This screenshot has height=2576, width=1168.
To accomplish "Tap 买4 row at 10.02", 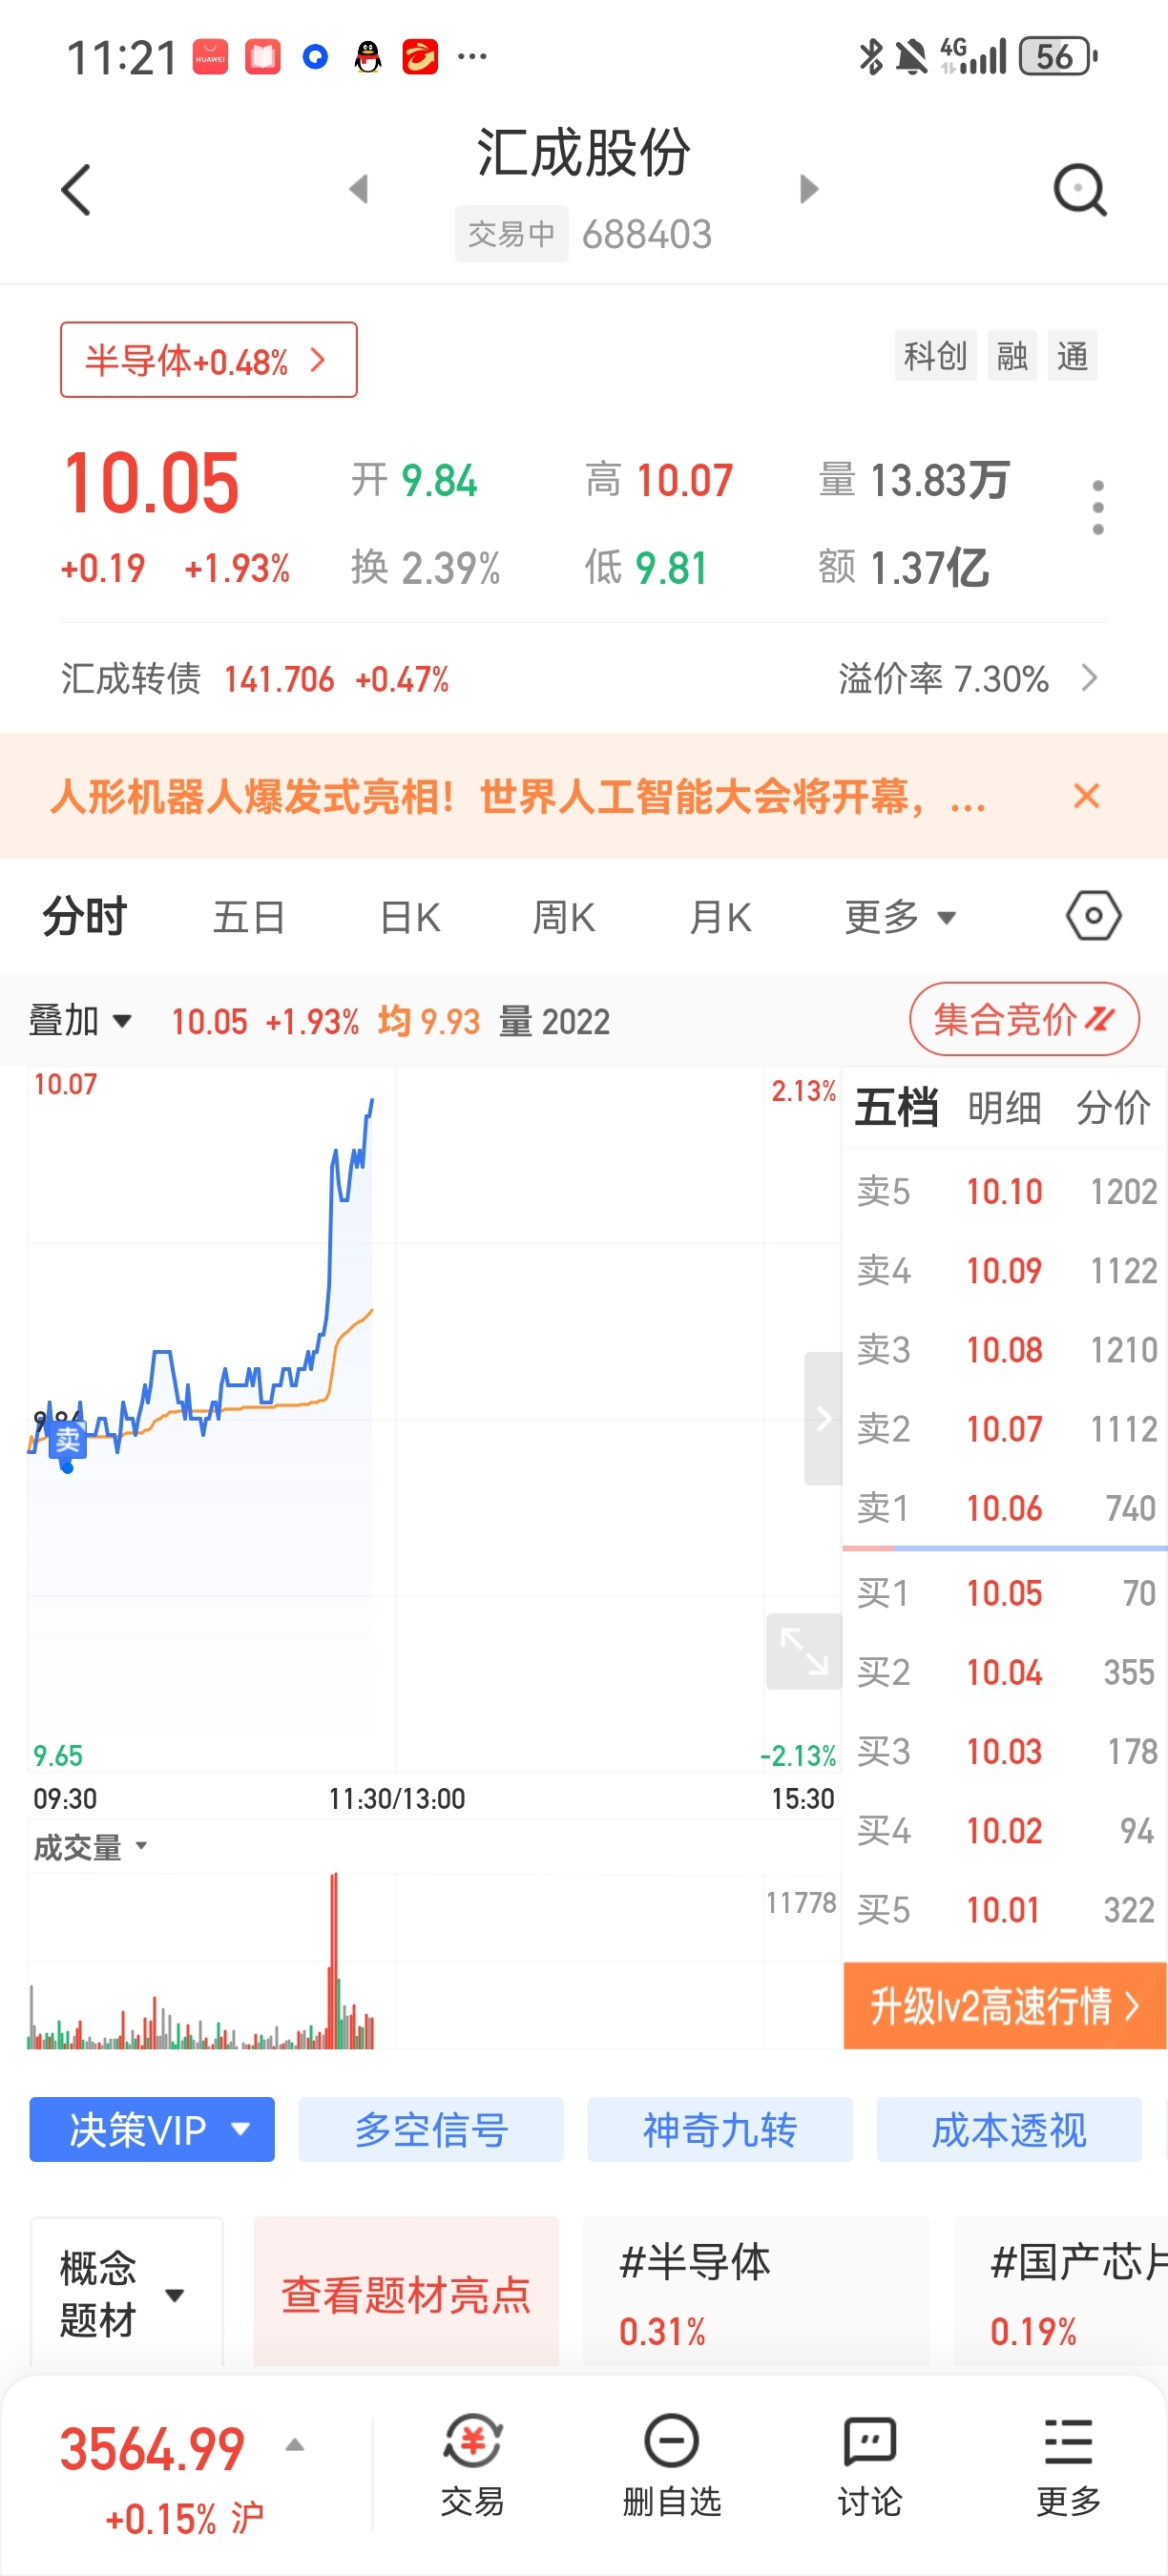I will coord(1006,1830).
